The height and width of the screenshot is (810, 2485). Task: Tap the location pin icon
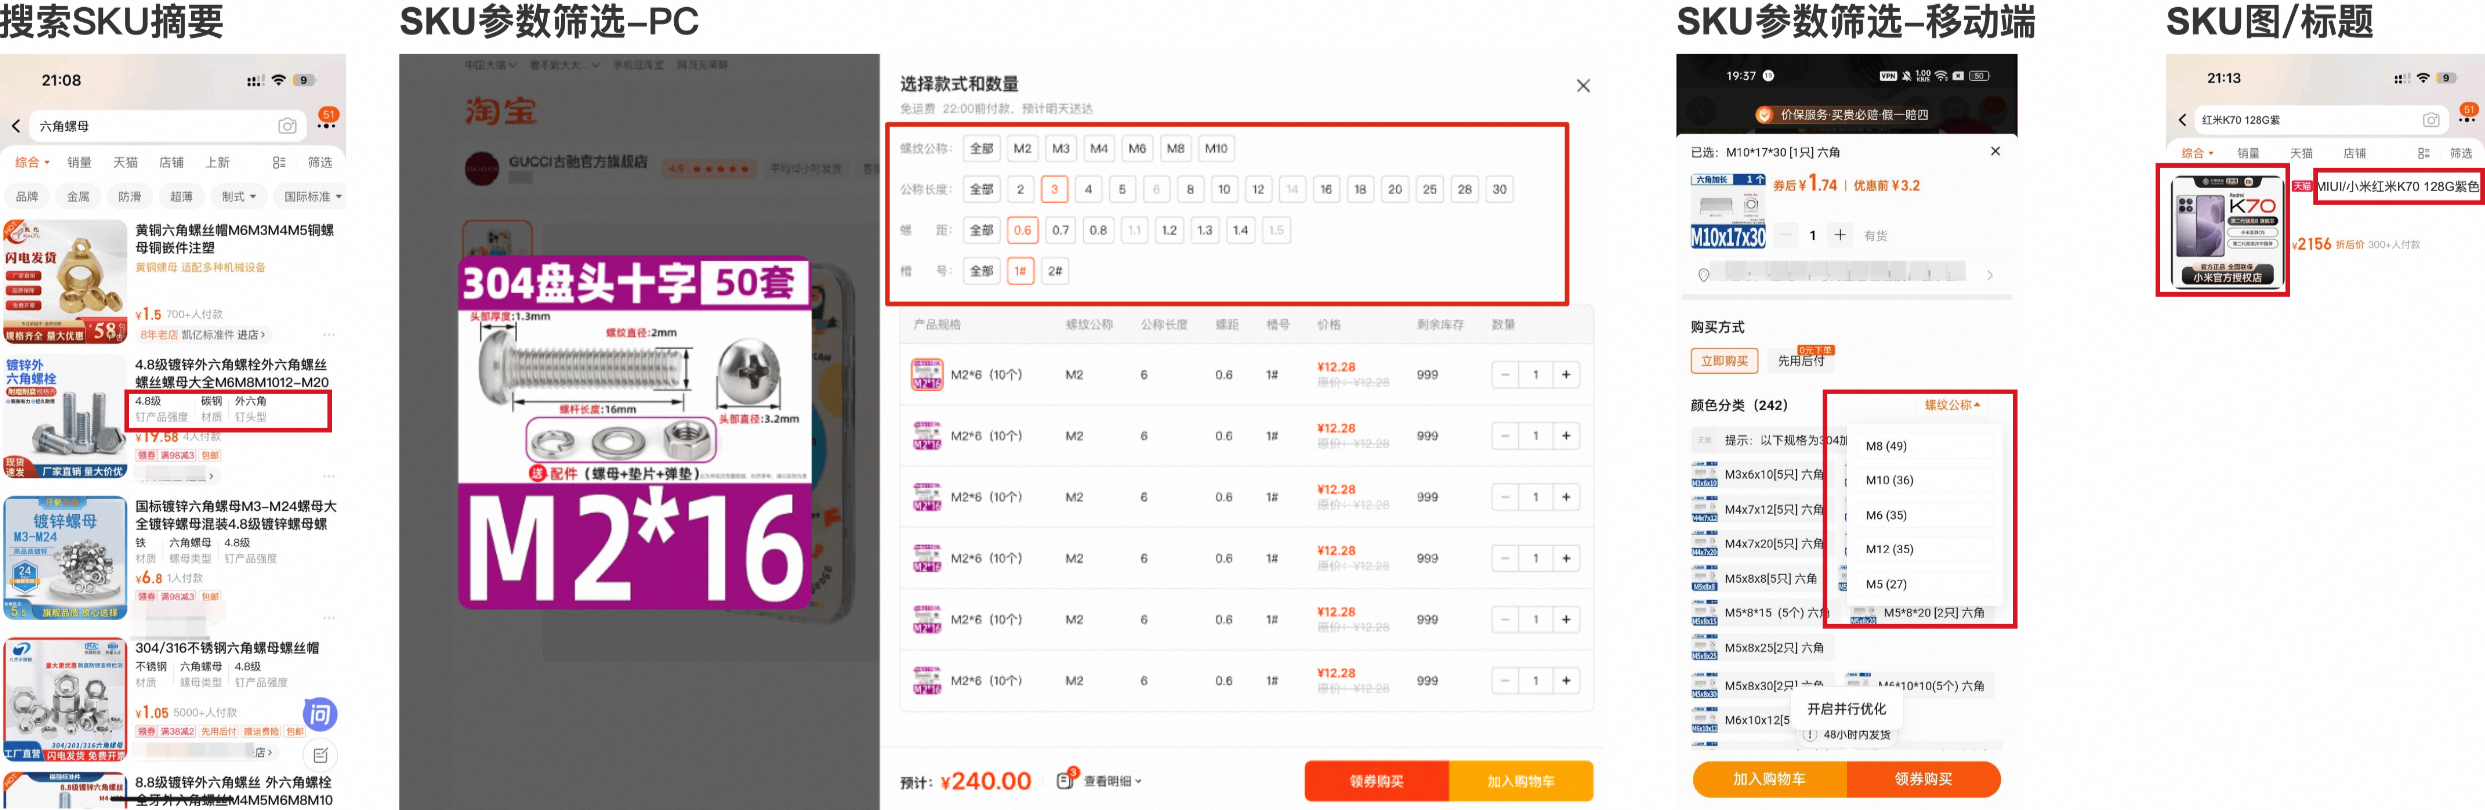tap(1704, 275)
